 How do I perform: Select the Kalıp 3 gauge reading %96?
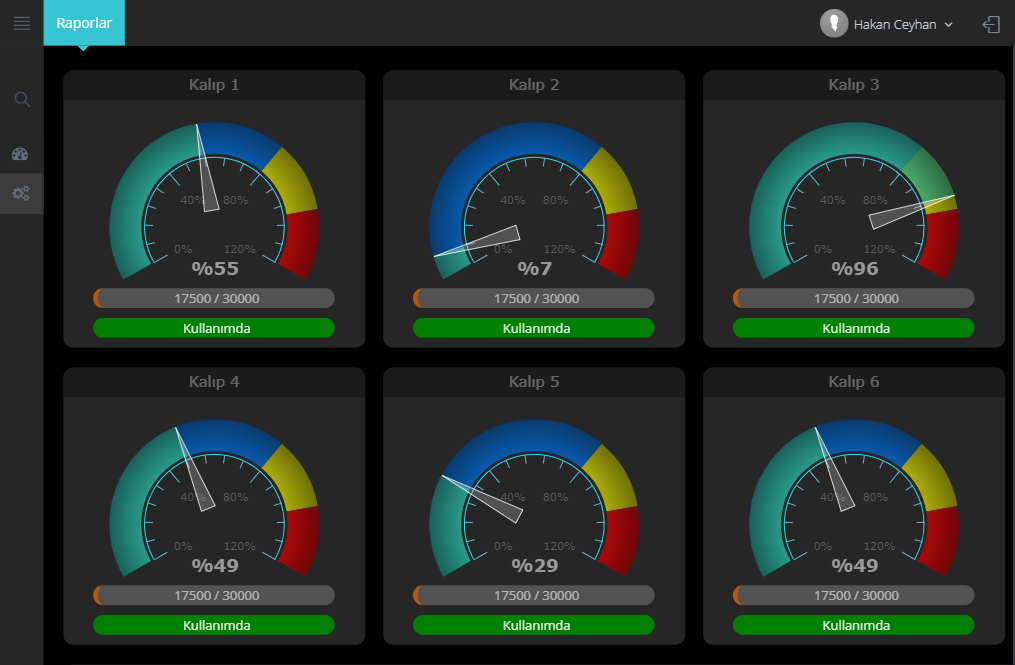pyautogui.click(x=854, y=200)
